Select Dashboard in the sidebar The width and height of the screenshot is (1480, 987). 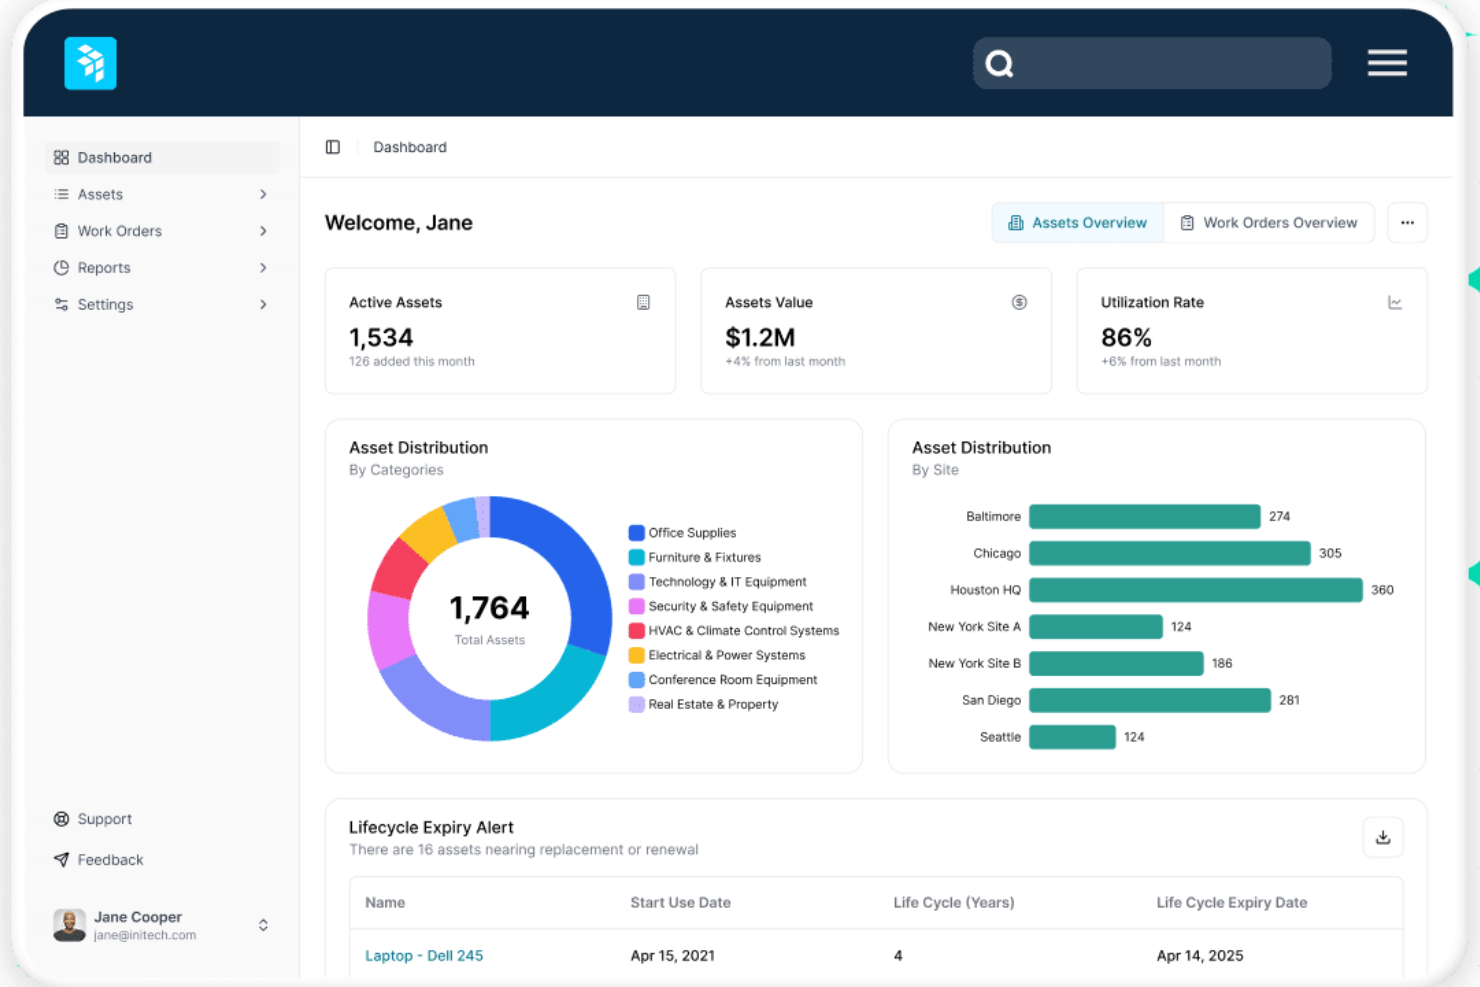tap(114, 157)
